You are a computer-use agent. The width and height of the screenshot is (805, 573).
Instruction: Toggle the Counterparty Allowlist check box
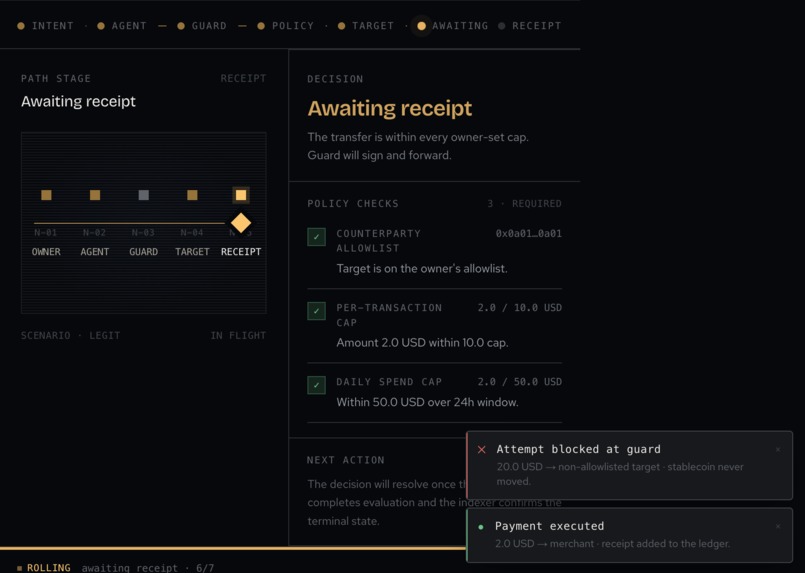click(316, 237)
